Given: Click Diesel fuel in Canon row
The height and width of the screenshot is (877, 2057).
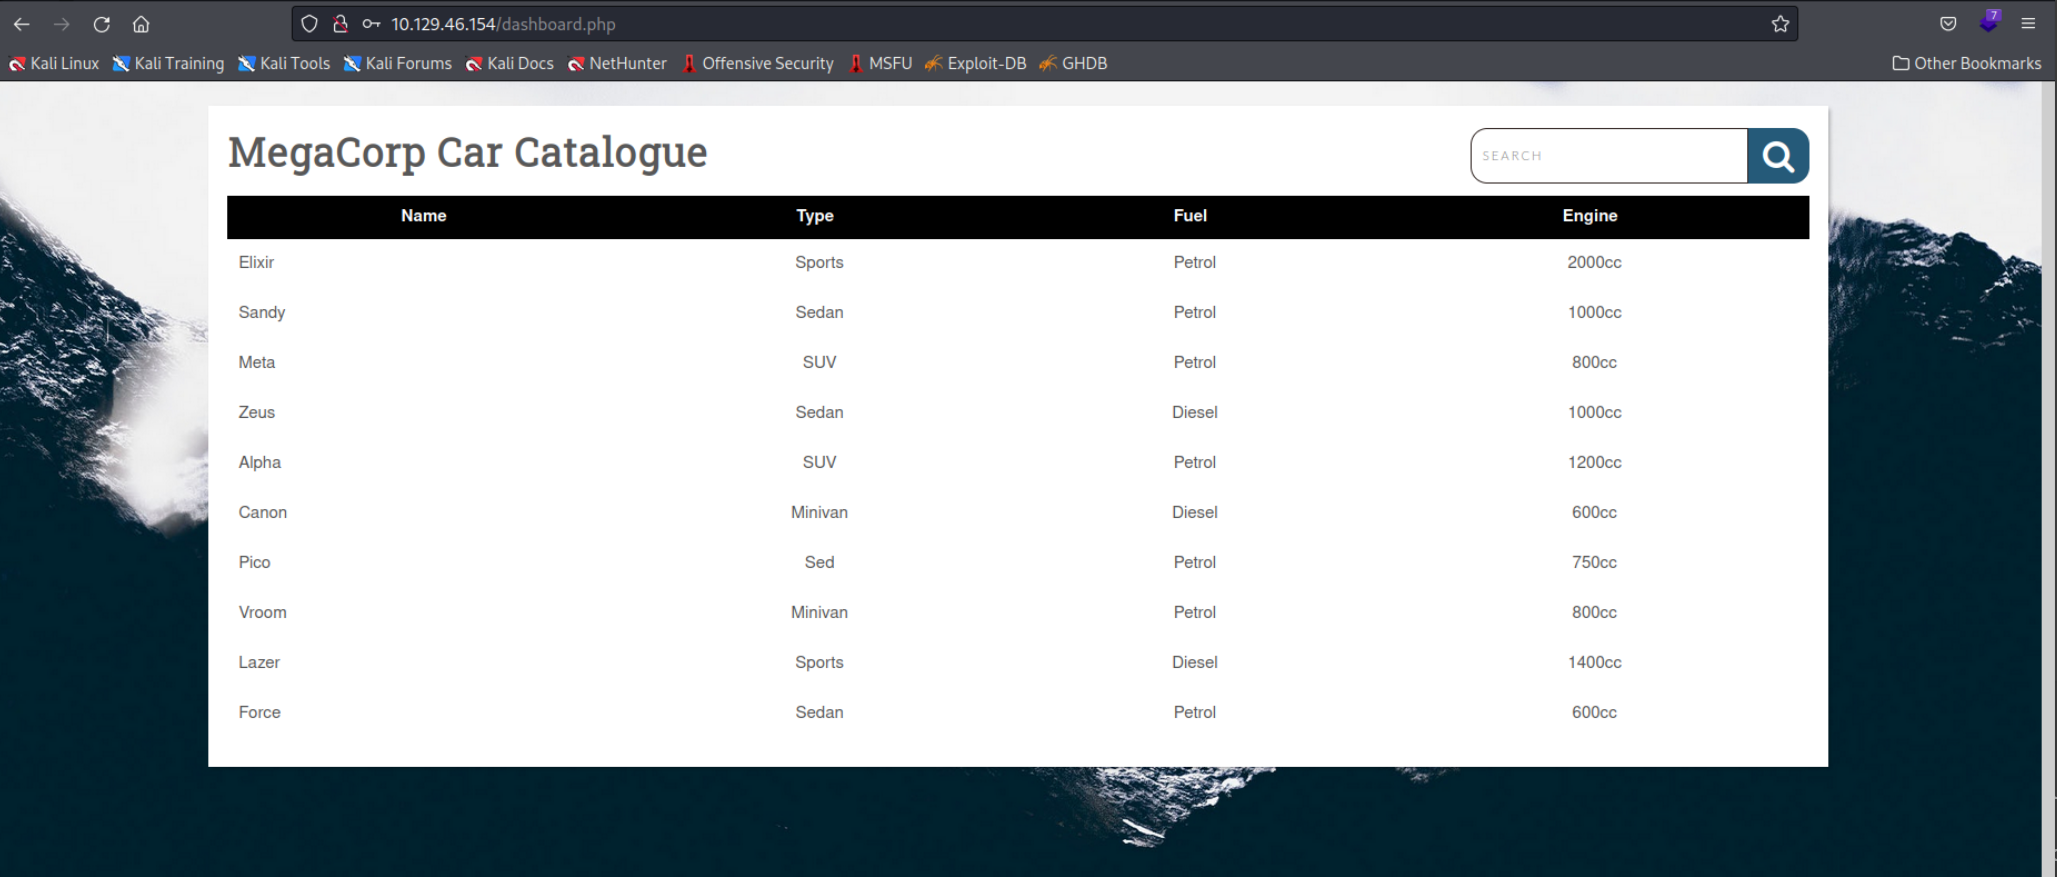Looking at the screenshot, I should click(x=1195, y=512).
